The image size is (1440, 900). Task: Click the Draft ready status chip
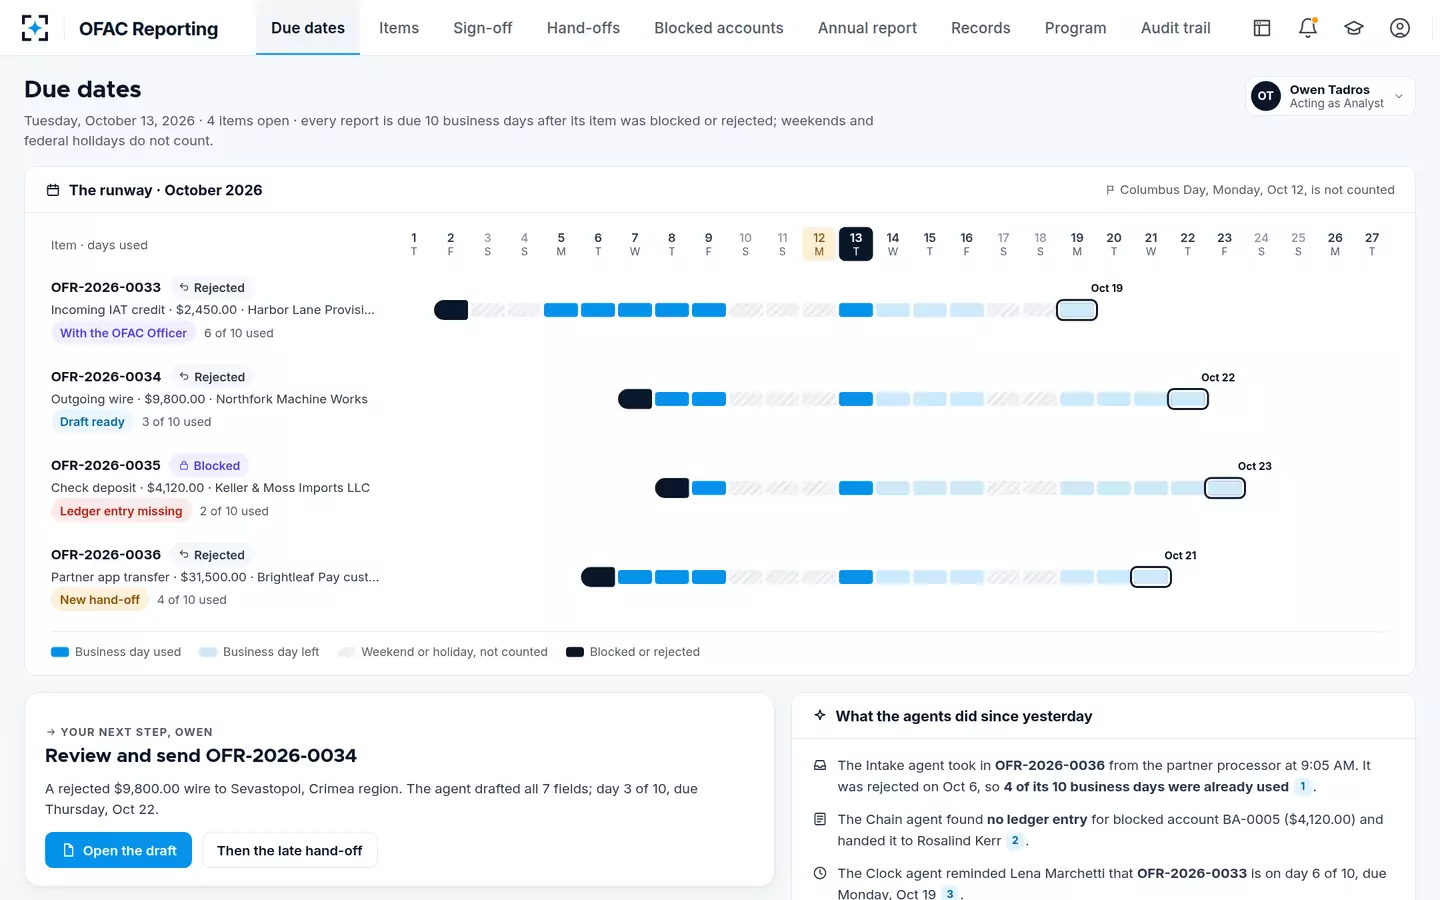92,422
